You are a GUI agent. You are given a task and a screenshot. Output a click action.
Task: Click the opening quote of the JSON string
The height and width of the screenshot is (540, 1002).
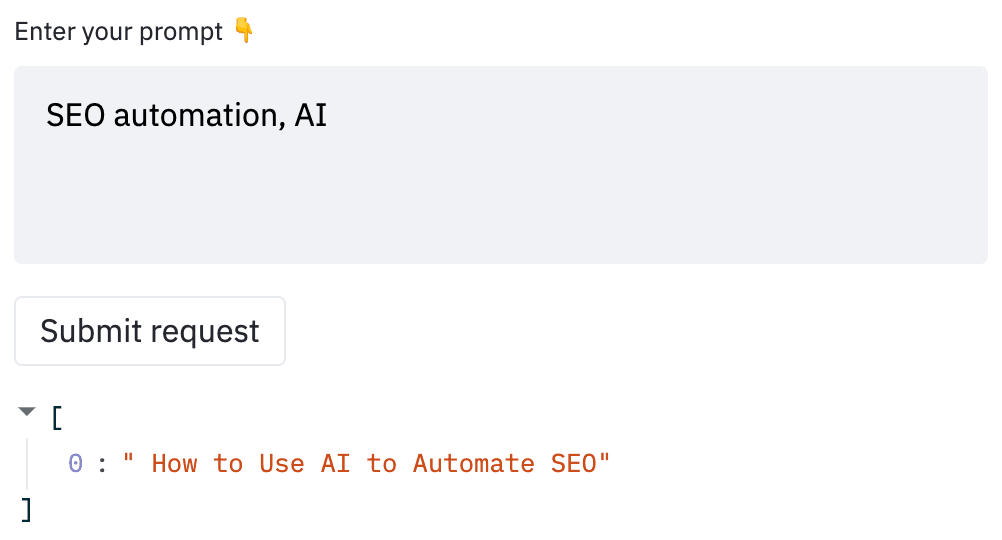[x=128, y=459]
